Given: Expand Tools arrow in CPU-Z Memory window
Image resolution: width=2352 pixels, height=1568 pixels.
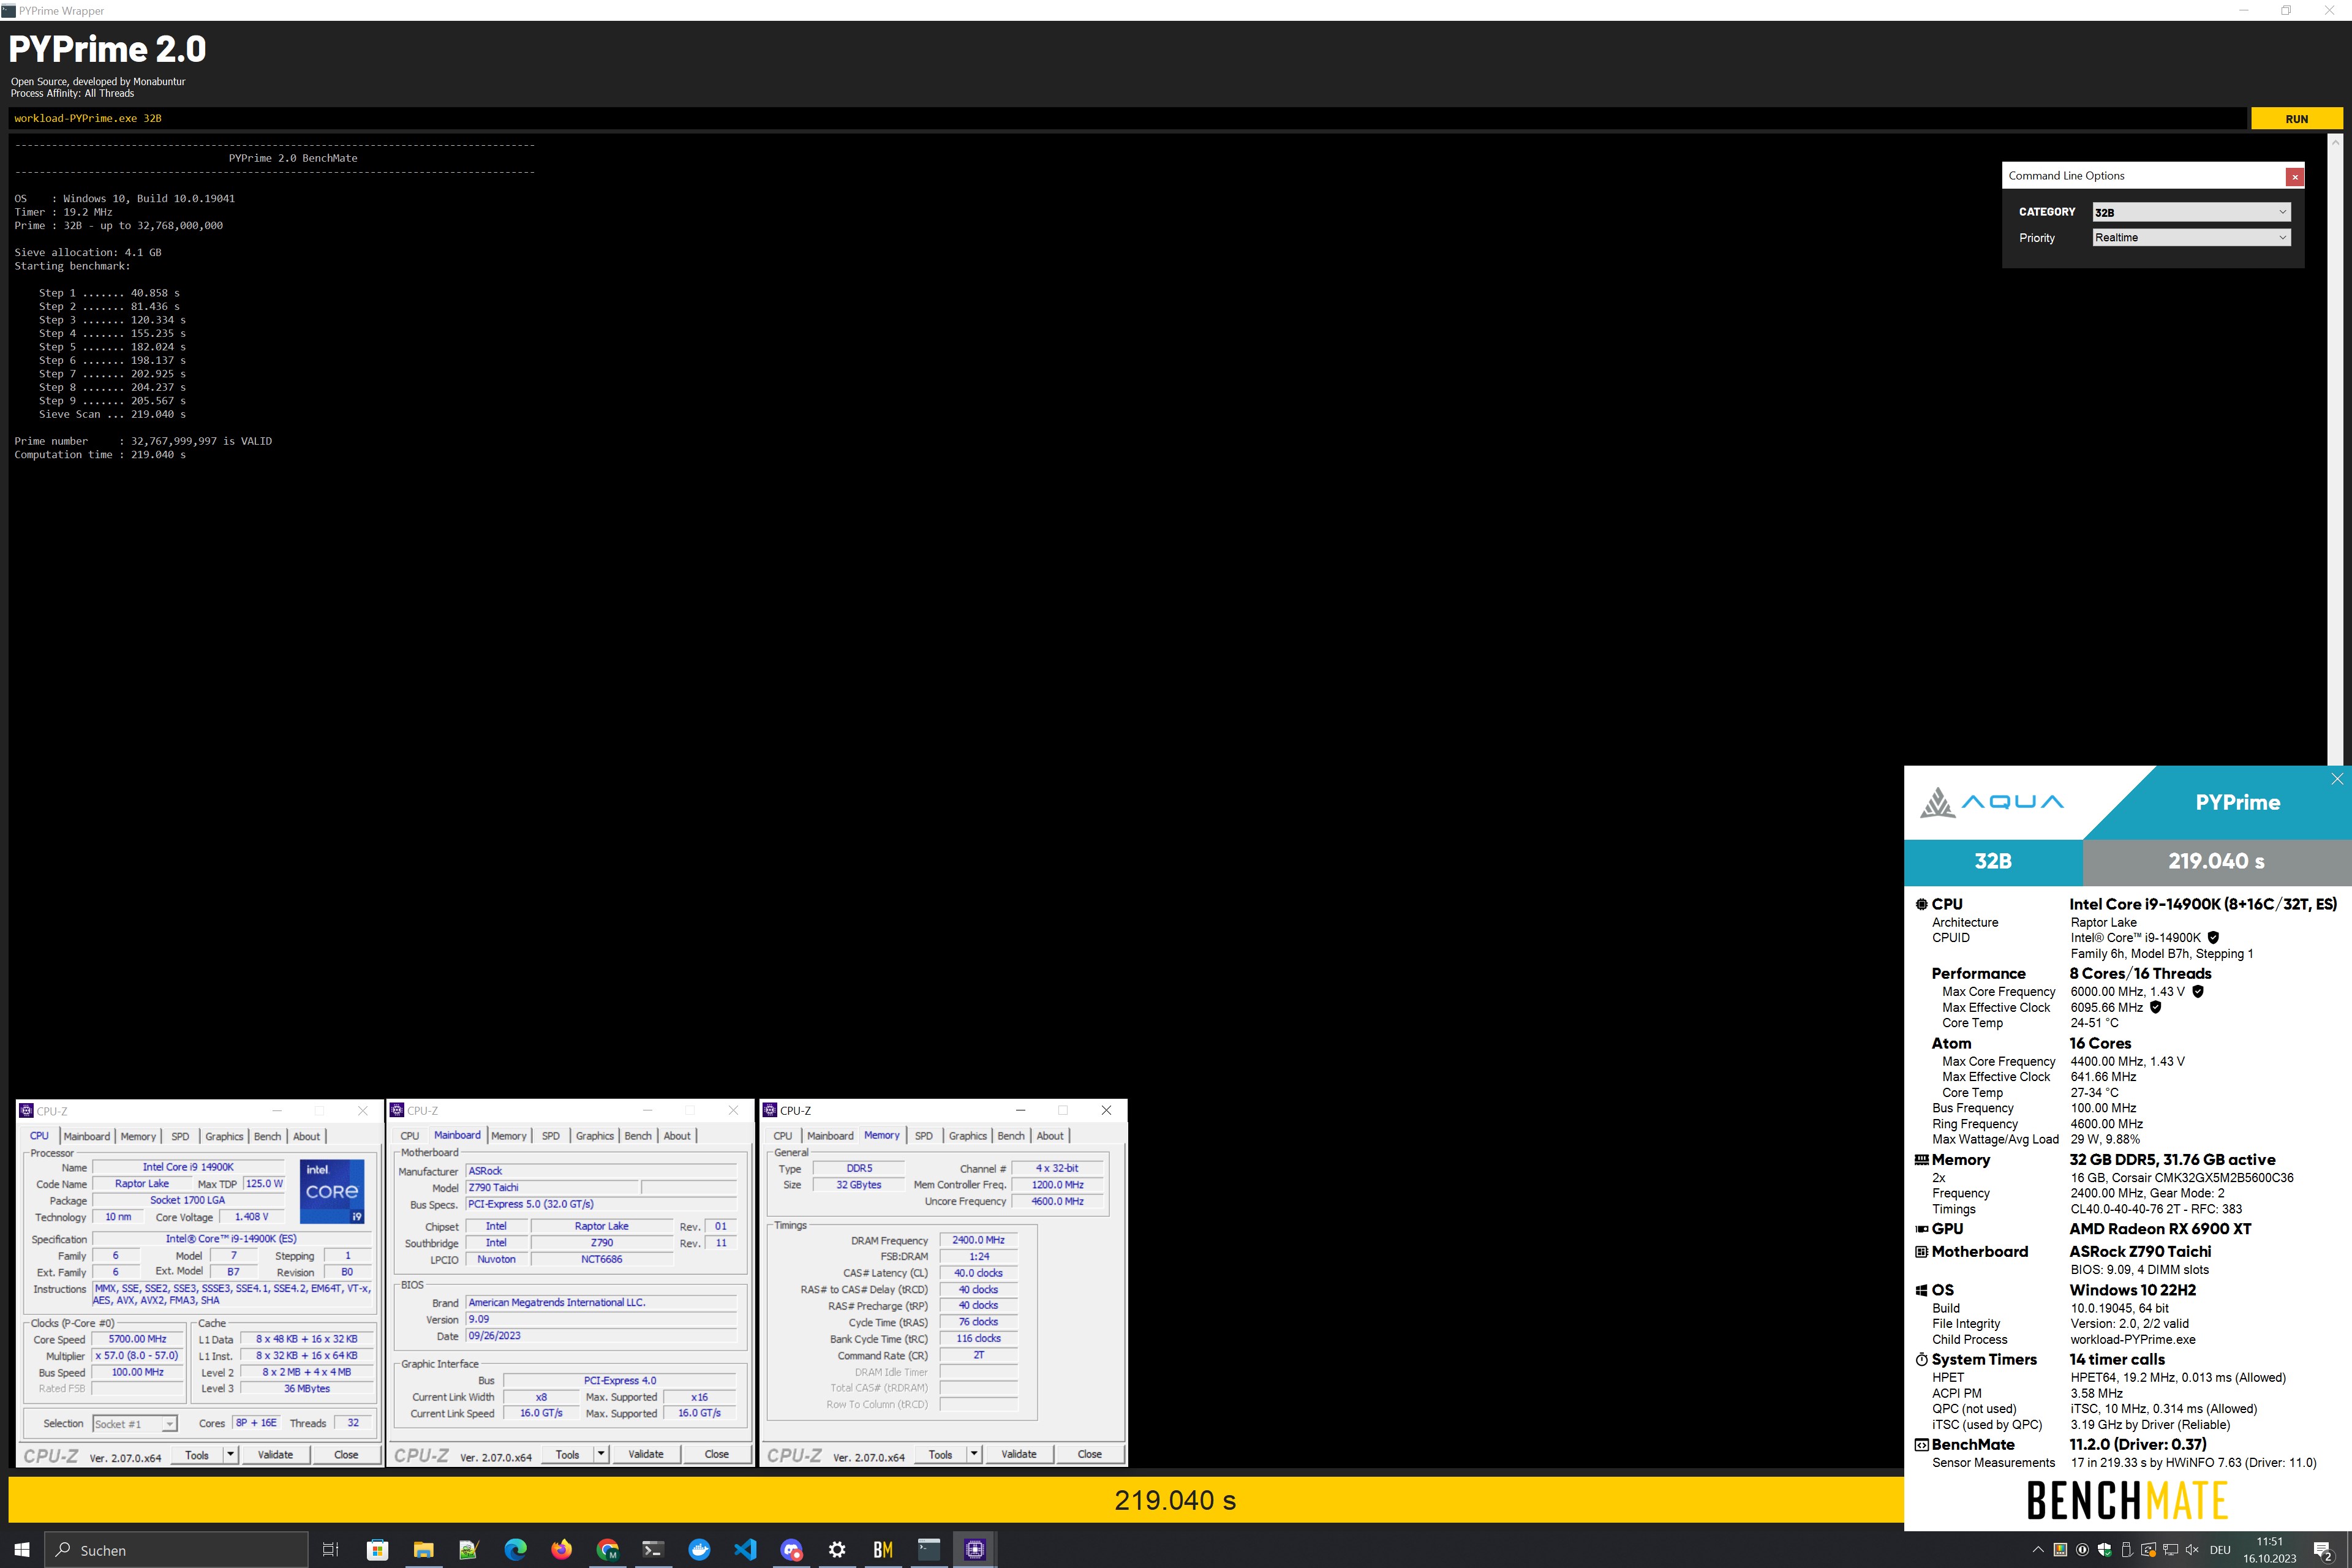Looking at the screenshot, I should (974, 1454).
